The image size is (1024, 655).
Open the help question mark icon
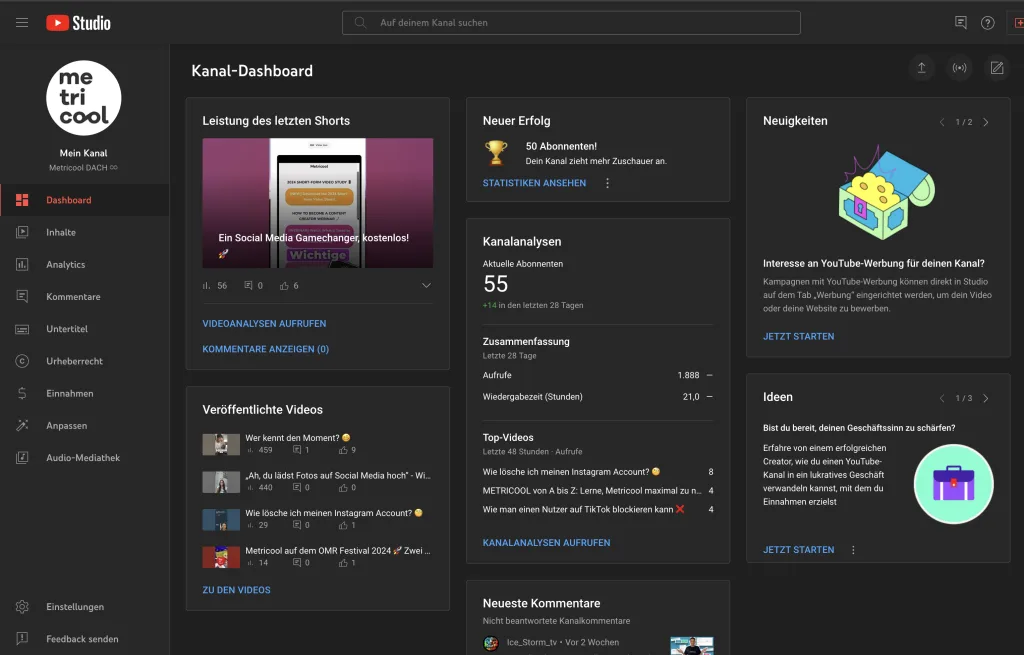coord(987,23)
